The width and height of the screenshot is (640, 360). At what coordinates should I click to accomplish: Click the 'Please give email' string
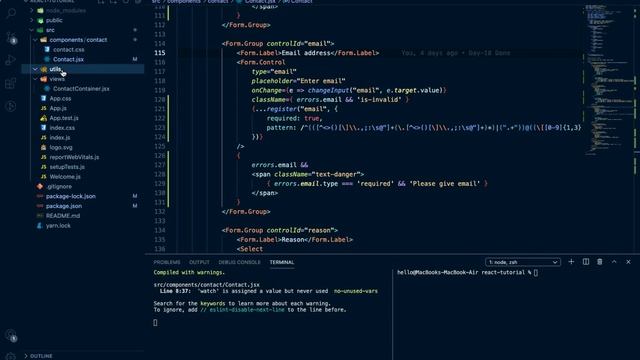pyautogui.click(x=445, y=184)
